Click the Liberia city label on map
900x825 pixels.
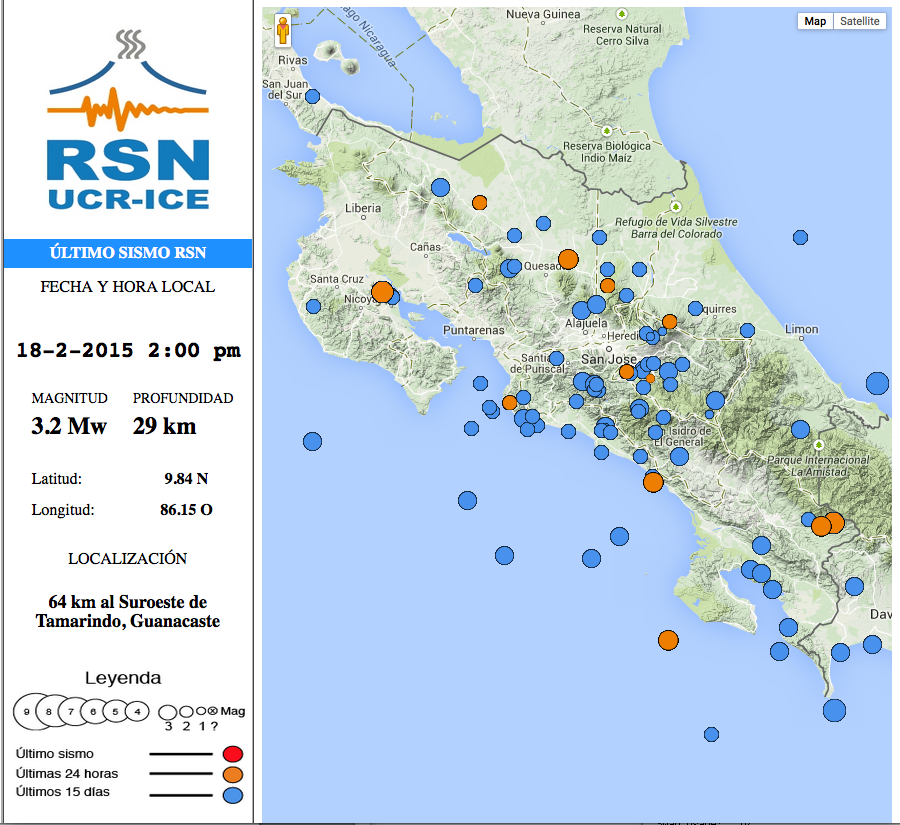(x=362, y=208)
